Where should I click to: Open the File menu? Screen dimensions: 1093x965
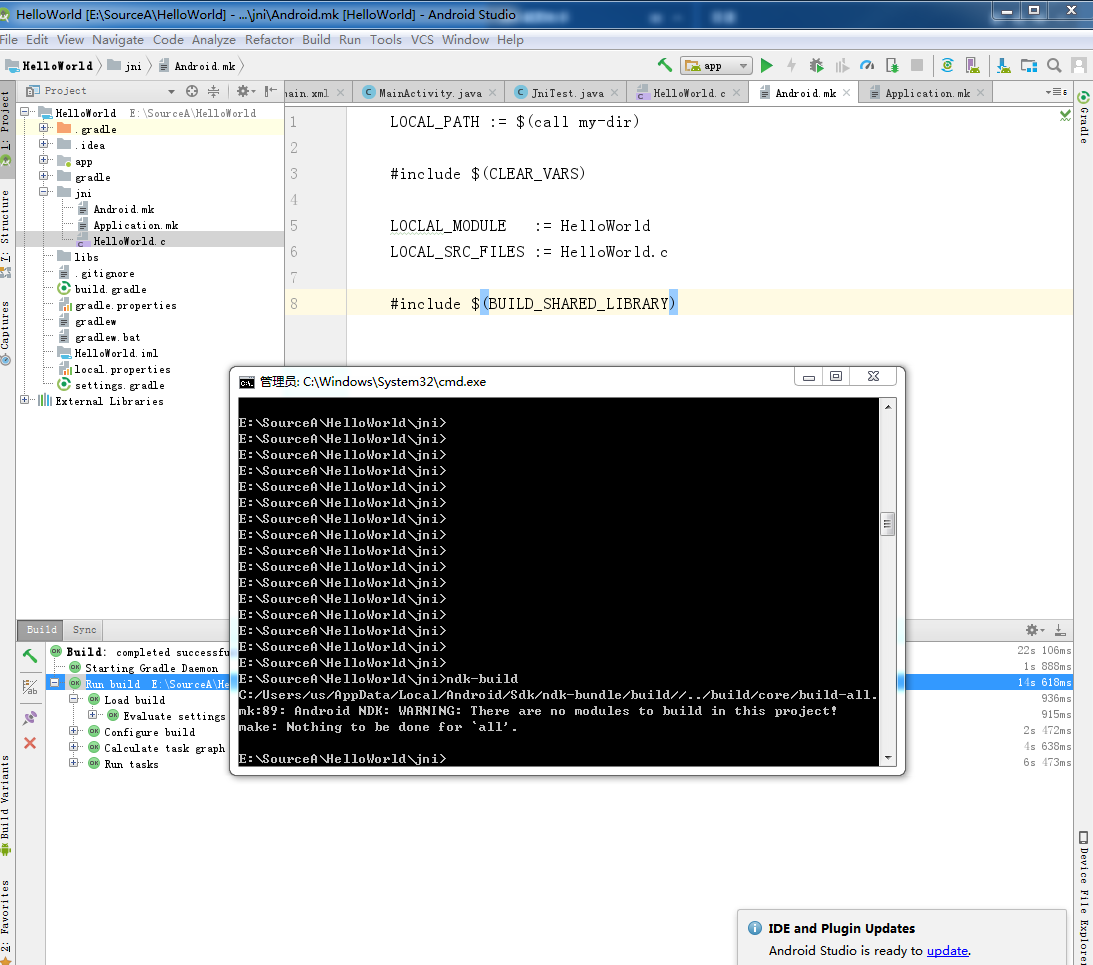pyautogui.click(x=9, y=40)
